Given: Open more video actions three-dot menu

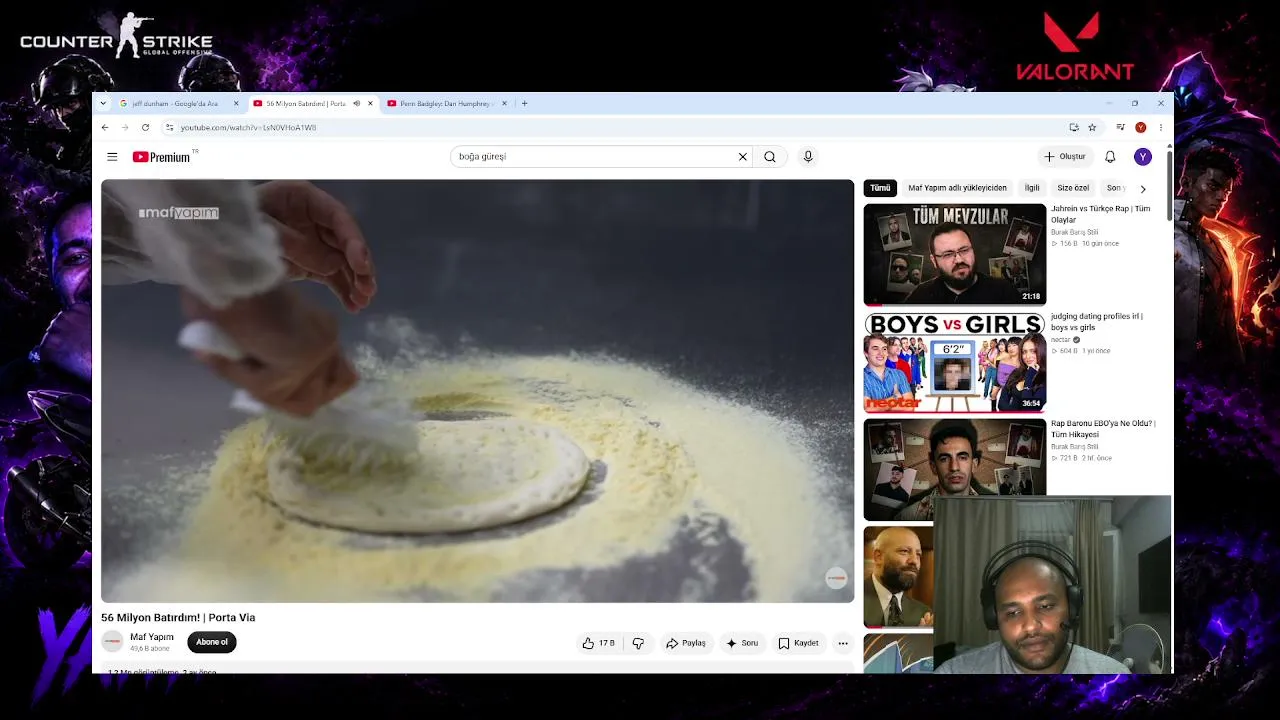Looking at the screenshot, I should pos(843,643).
